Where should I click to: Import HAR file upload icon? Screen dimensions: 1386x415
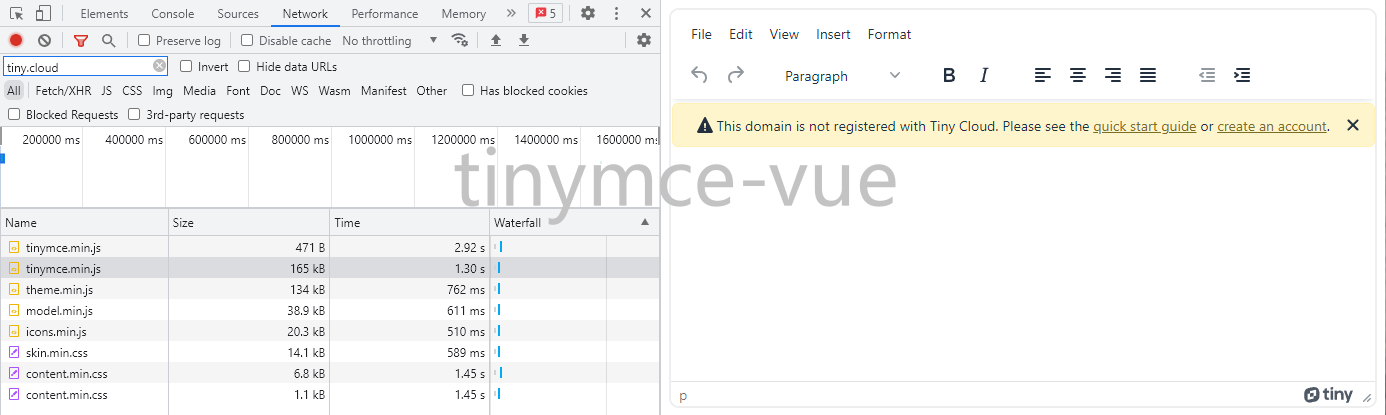pos(495,40)
